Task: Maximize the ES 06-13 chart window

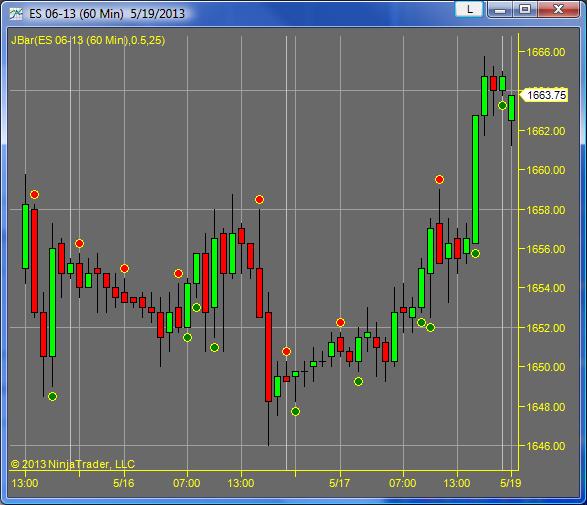Action: pyautogui.click(x=525, y=9)
